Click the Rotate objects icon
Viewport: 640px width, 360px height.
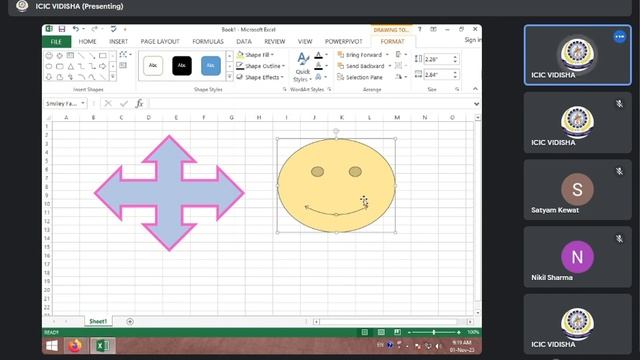point(399,77)
